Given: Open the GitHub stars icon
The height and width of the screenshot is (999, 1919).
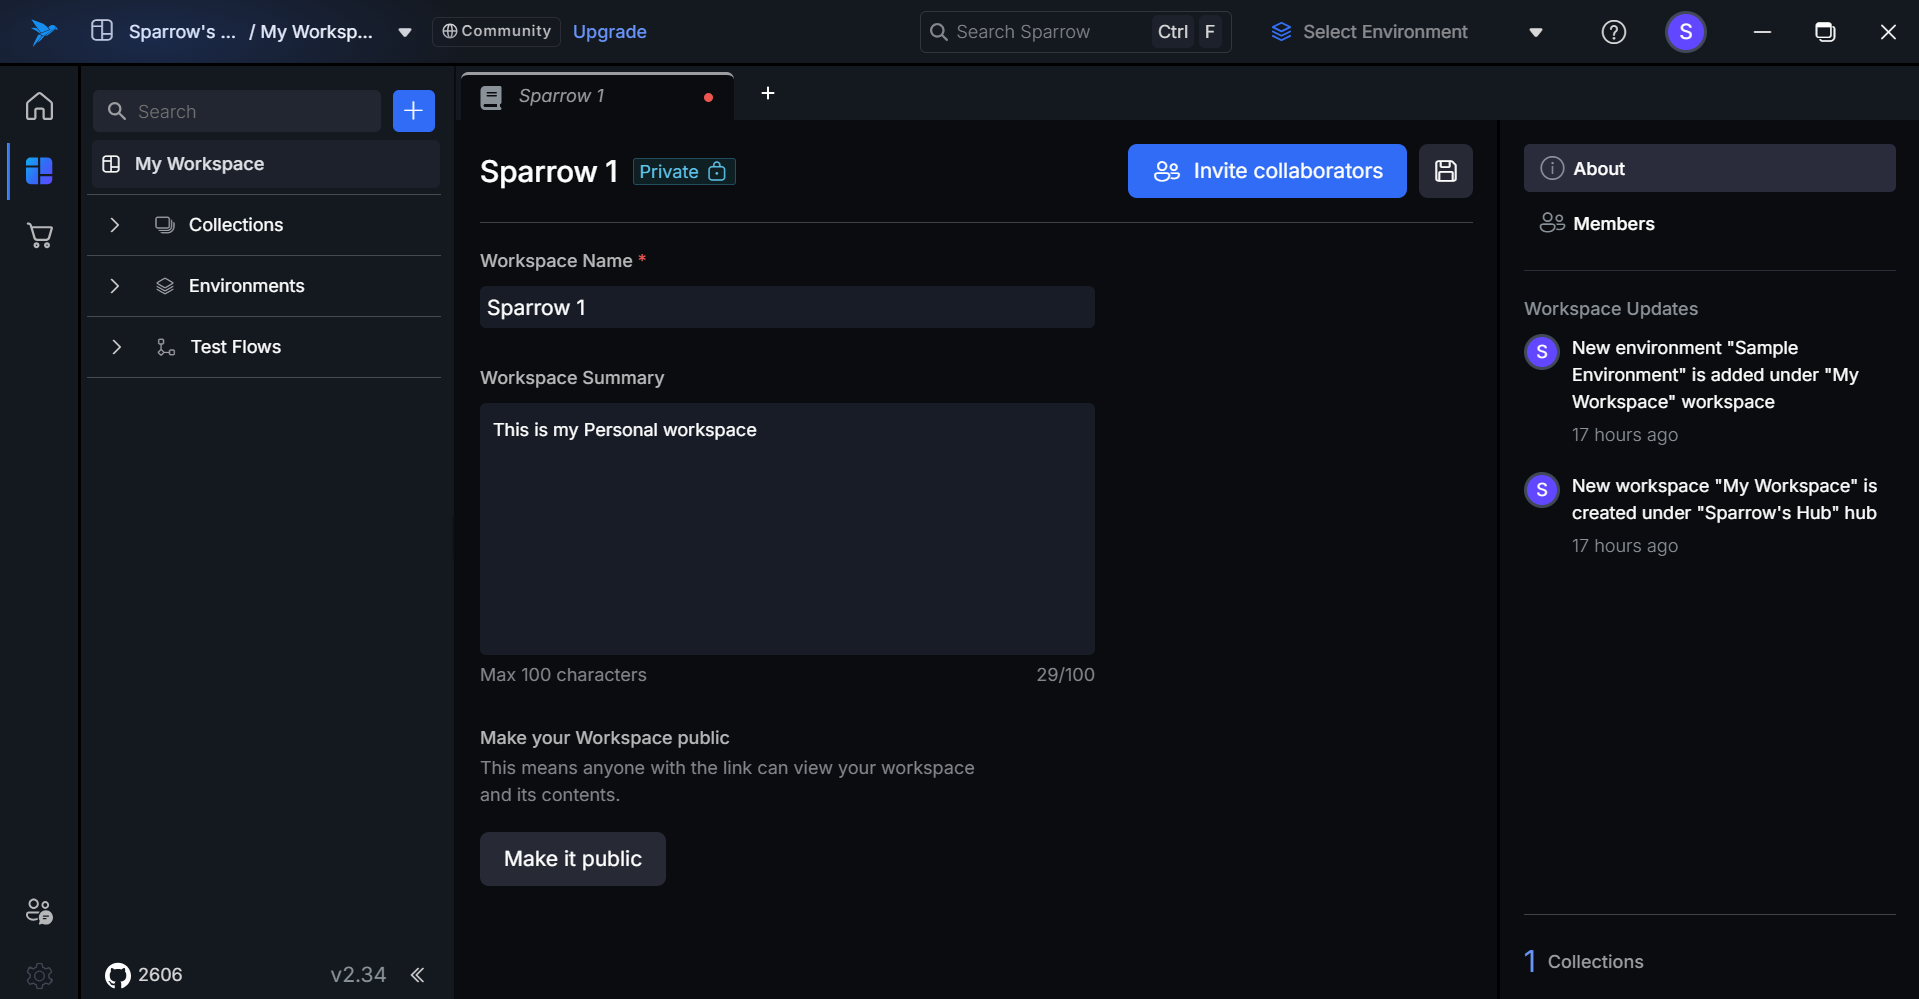Looking at the screenshot, I should 118,975.
